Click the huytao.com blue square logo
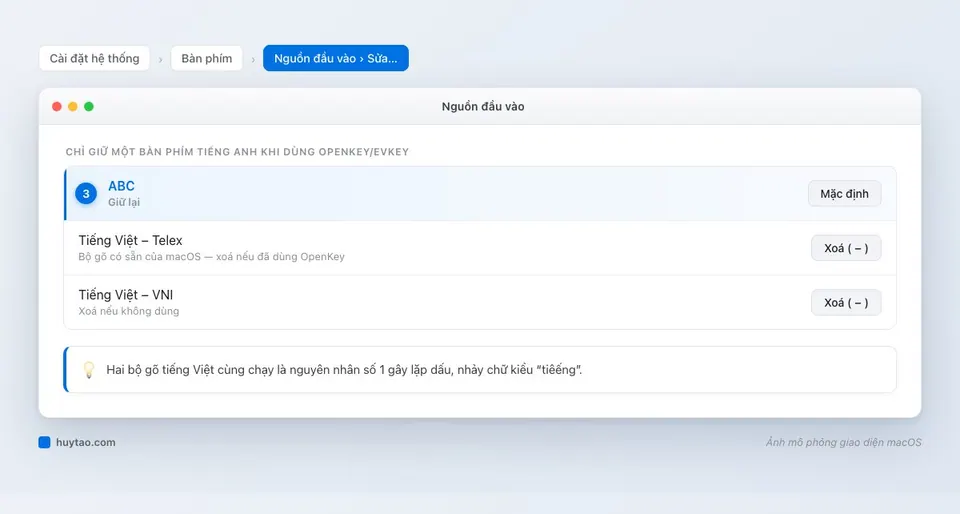 [44, 442]
